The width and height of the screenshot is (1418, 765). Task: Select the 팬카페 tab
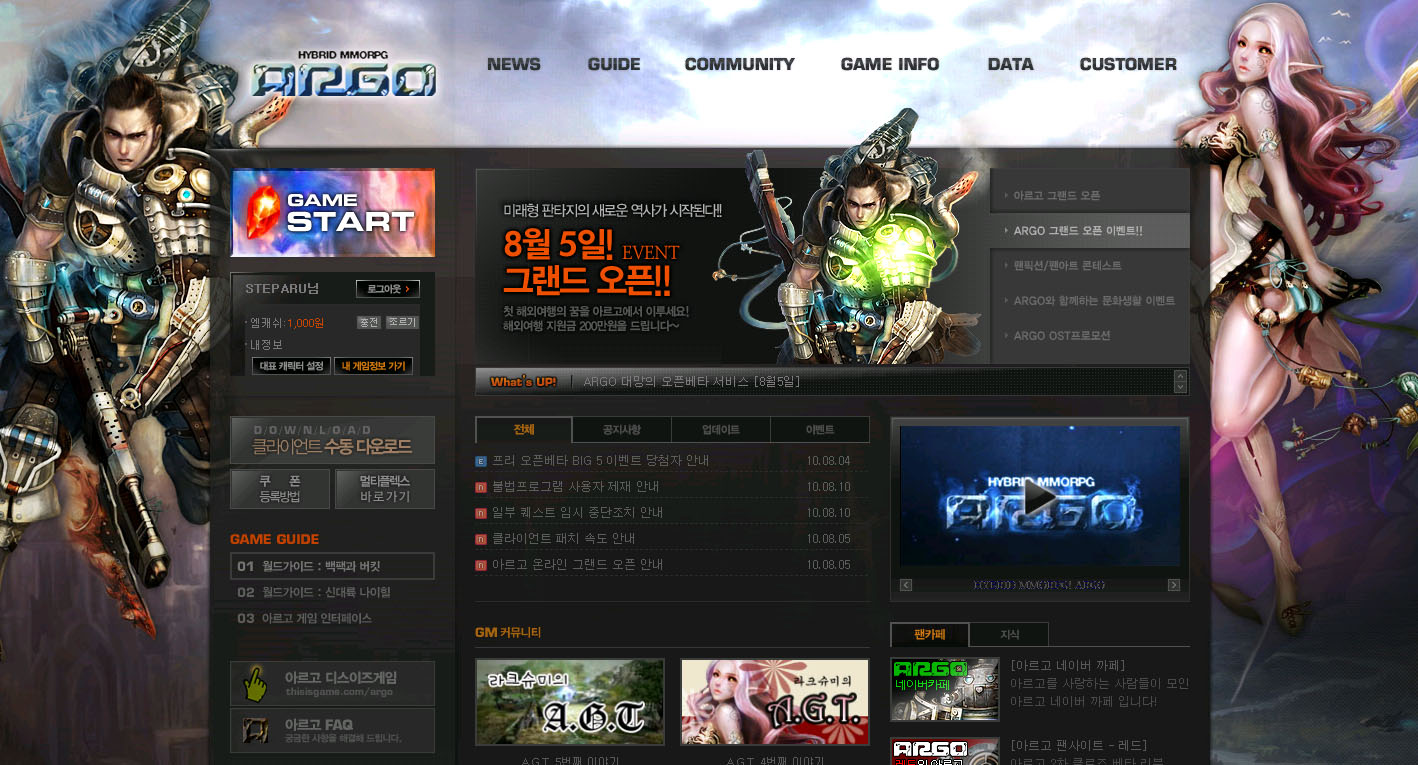click(x=929, y=634)
